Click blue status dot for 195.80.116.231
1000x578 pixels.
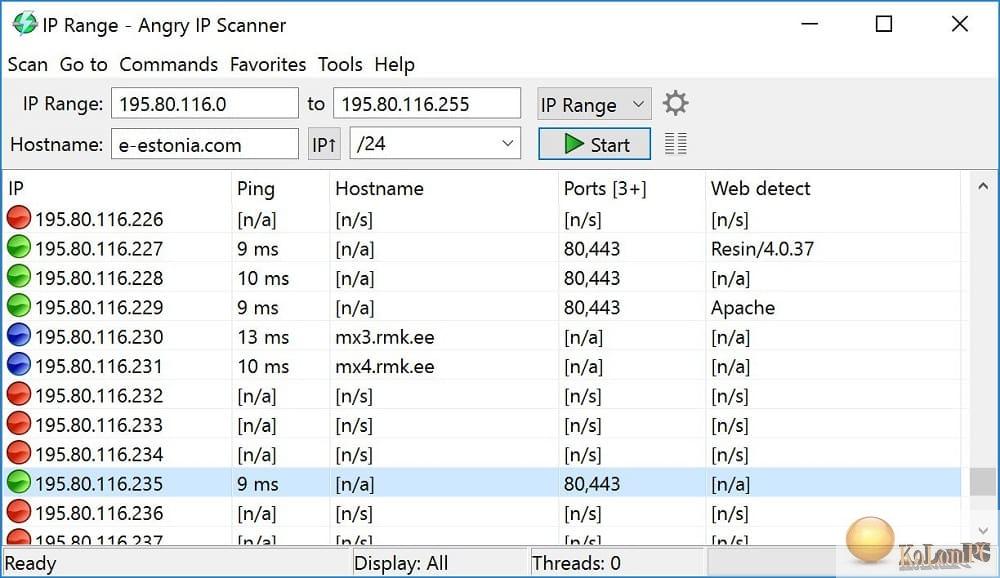pyautogui.click(x=18, y=364)
